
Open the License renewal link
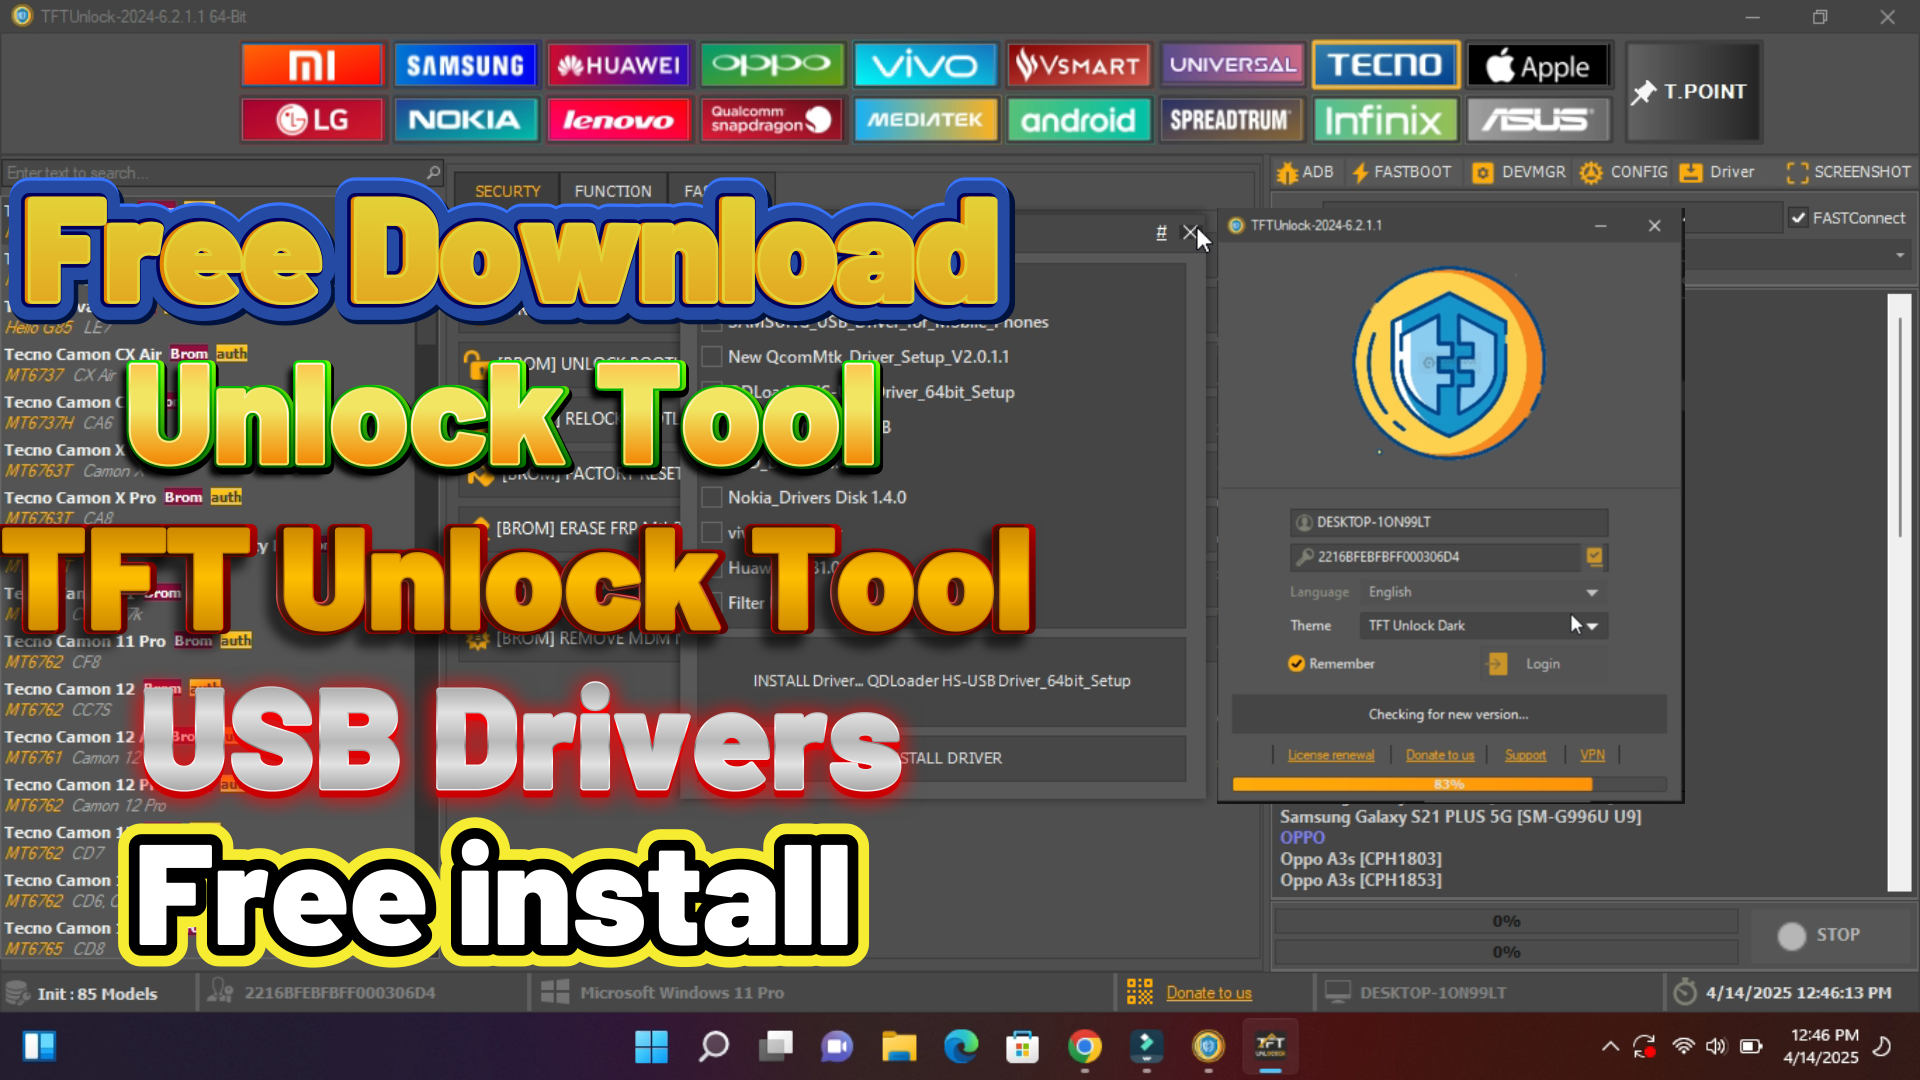1330,755
